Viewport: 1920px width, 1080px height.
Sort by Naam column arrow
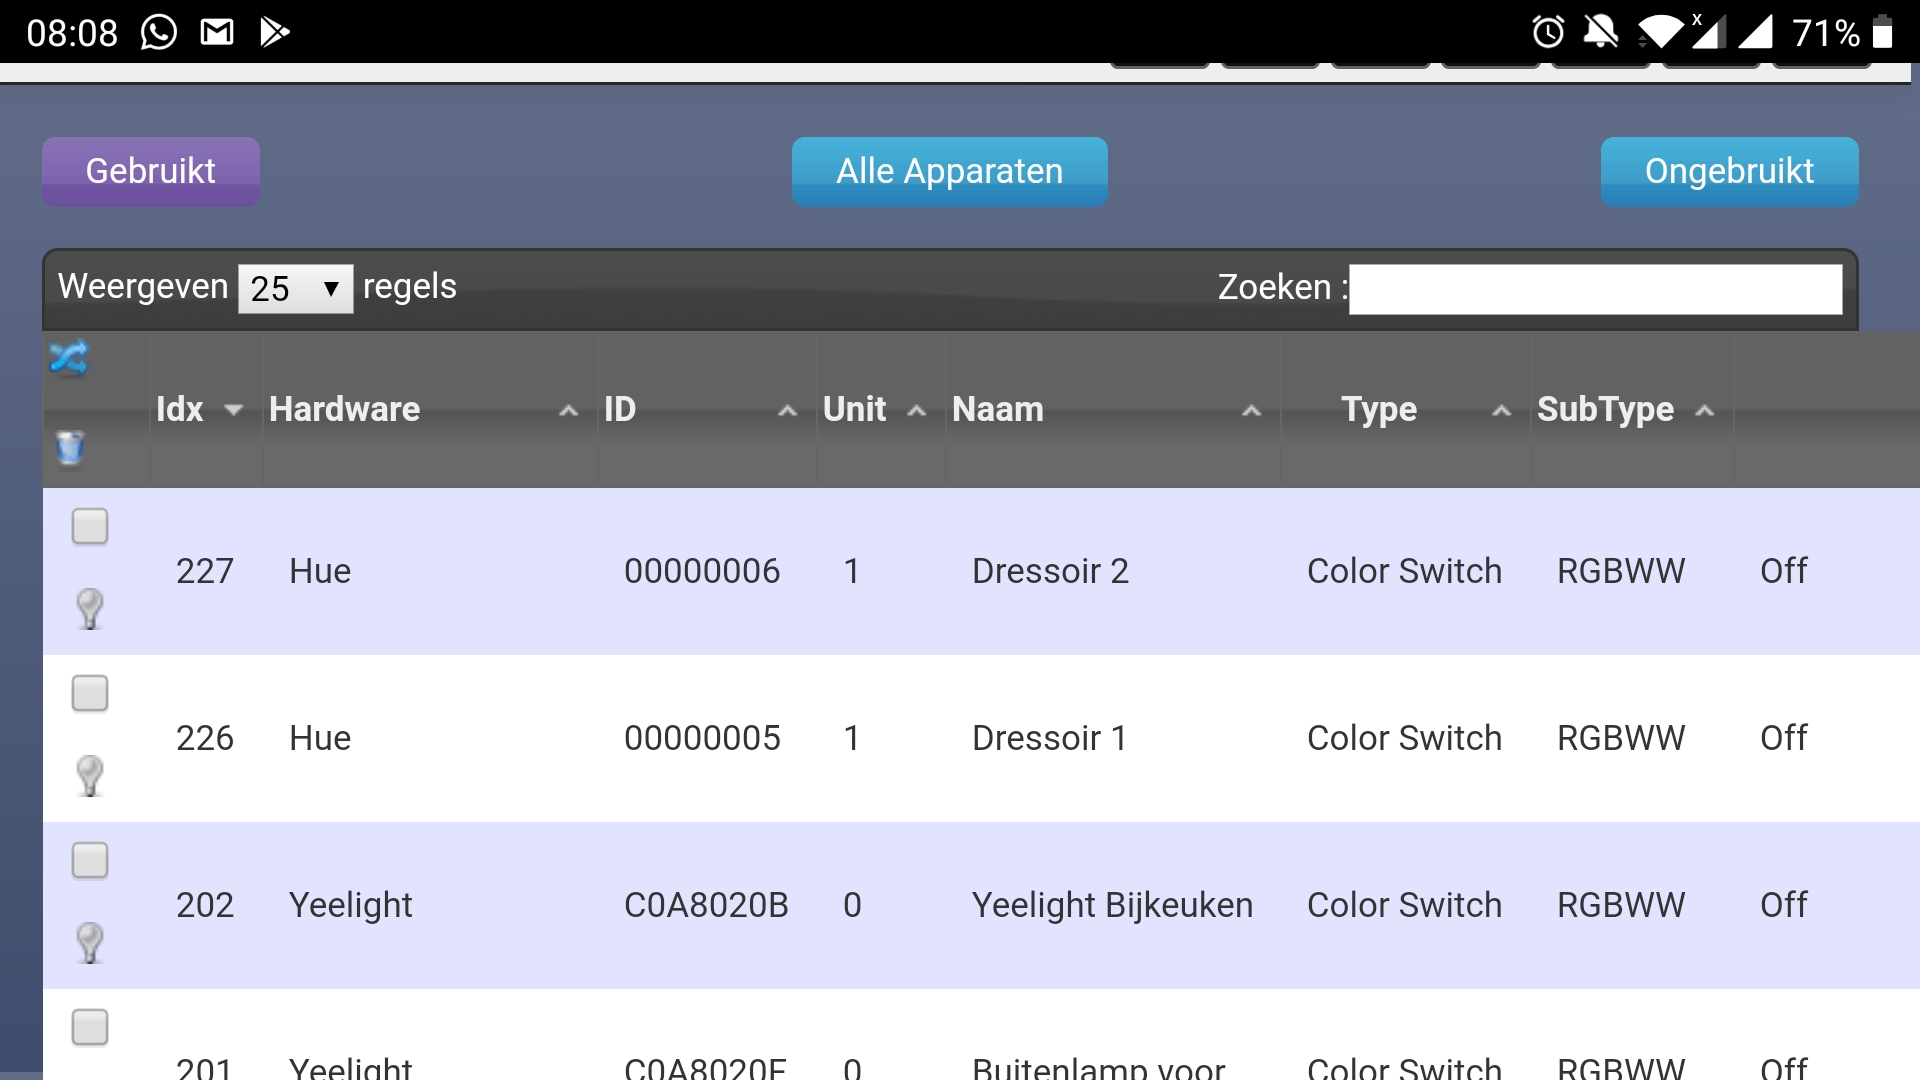1251,410
